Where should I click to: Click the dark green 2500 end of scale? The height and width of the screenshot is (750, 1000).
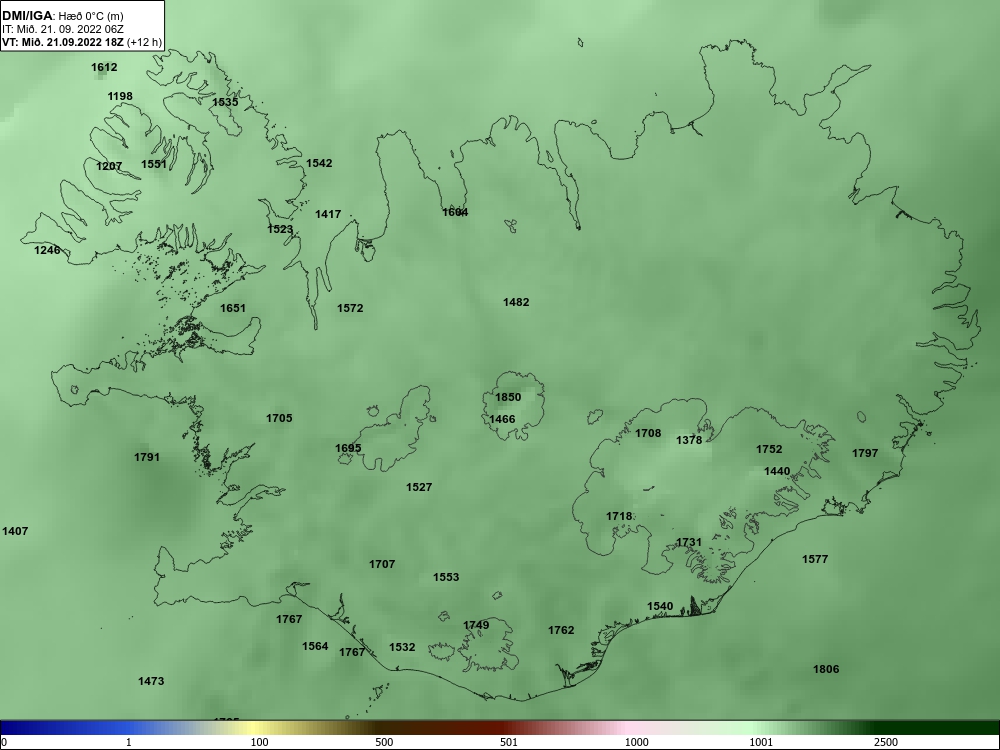(938, 728)
